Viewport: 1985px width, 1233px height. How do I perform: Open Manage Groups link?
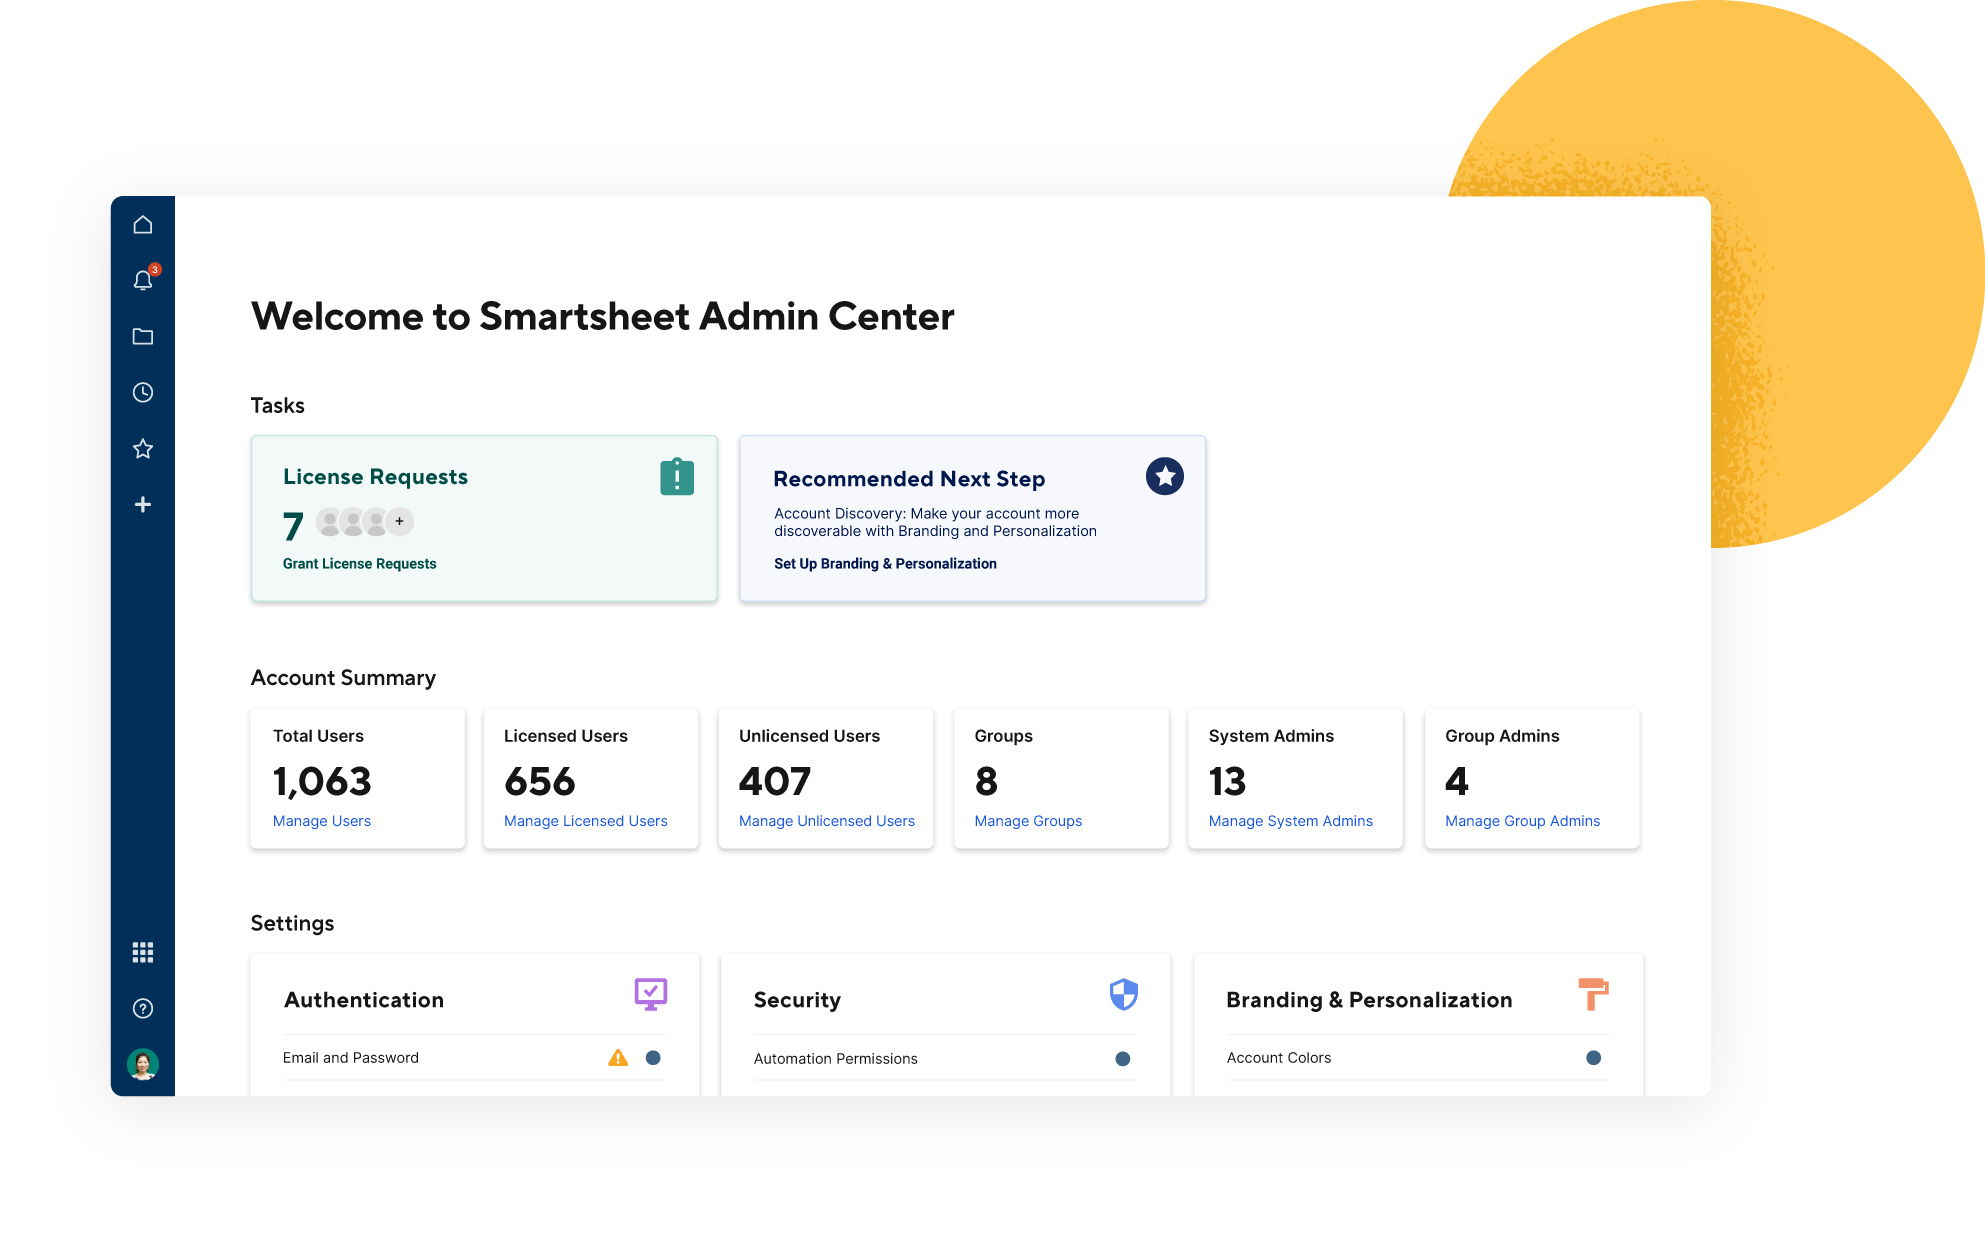coord(1028,821)
